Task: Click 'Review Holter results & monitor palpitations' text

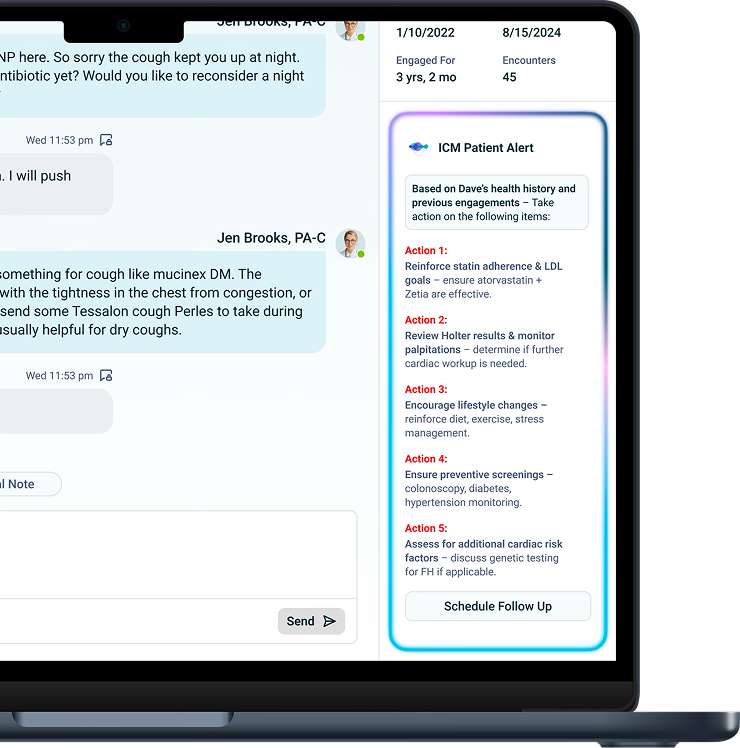Action: (x=479, y=343)
